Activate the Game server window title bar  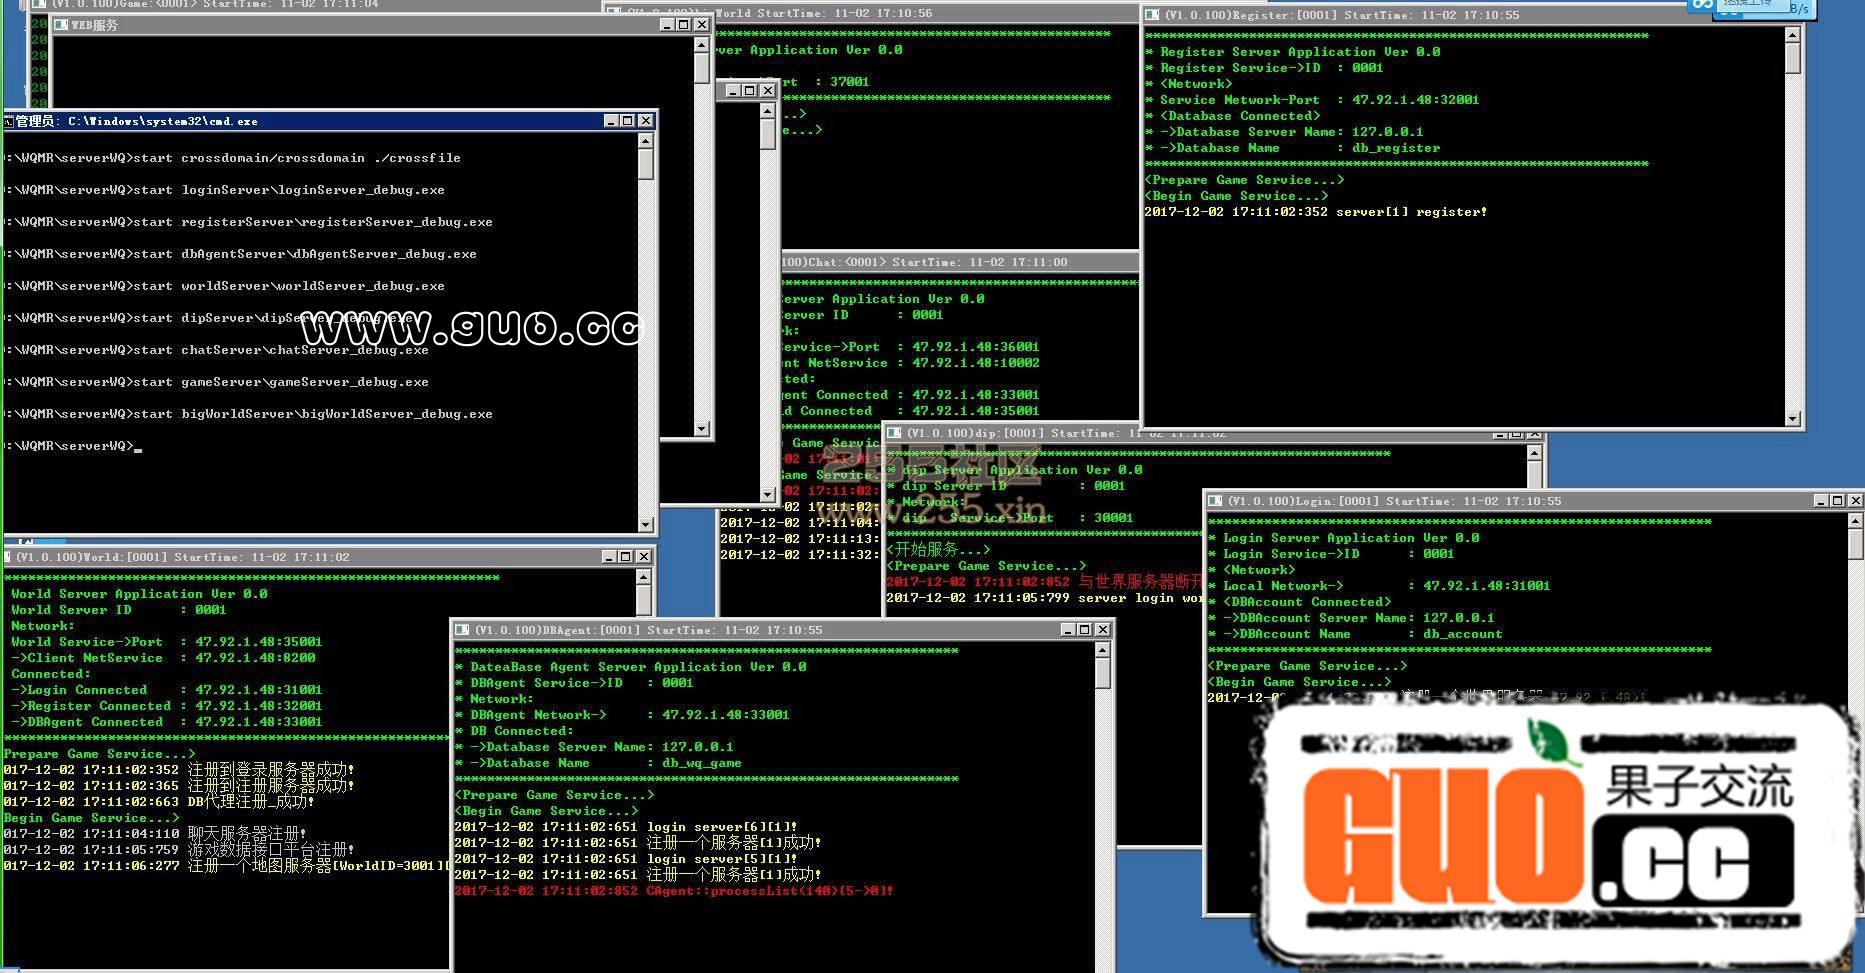(300, 5)
